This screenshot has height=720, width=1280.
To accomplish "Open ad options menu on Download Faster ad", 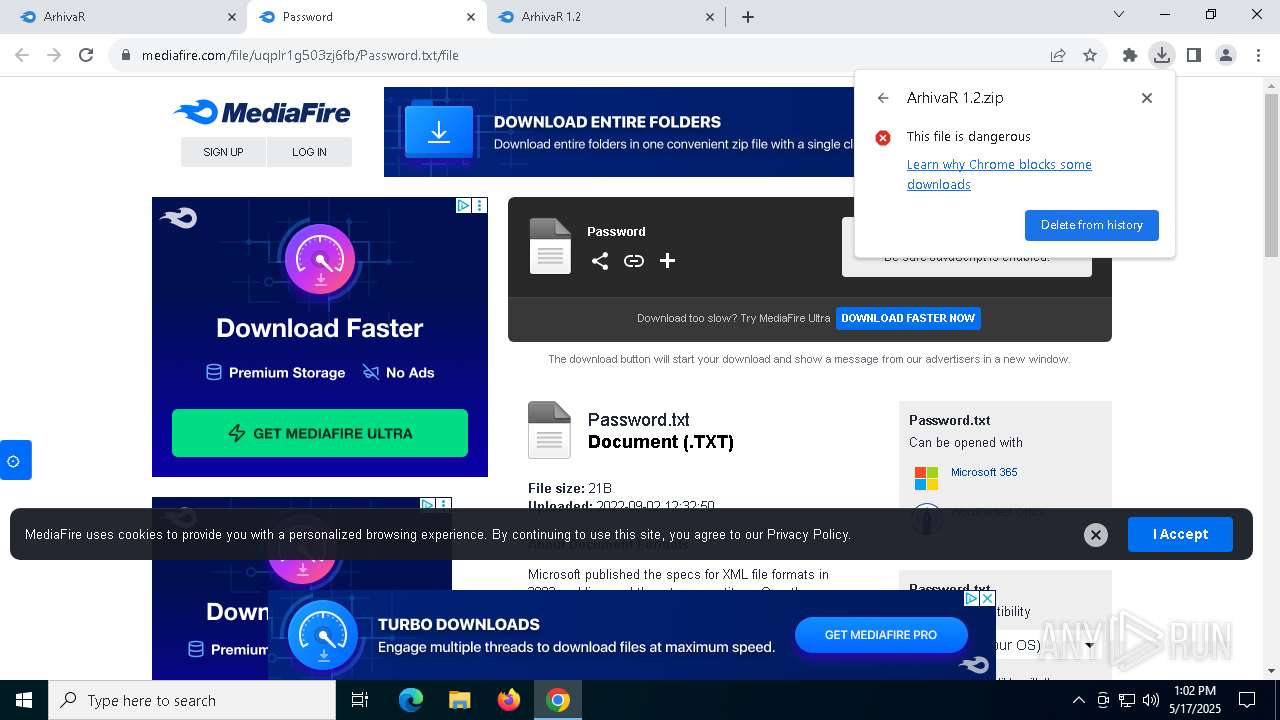I will point(479,205).
